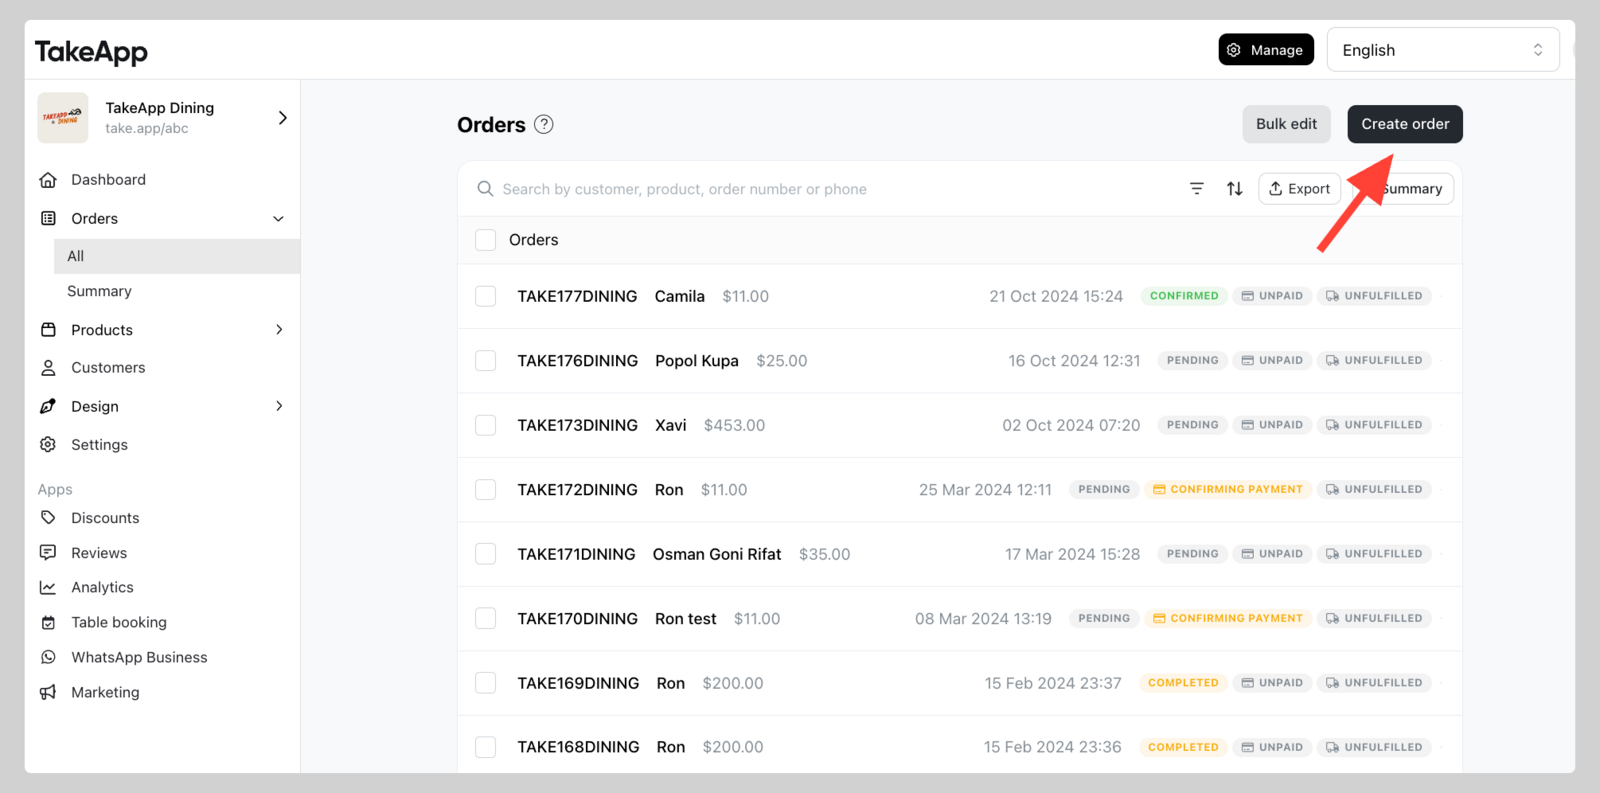Click the TakeApp logo in header

(91, 52)
